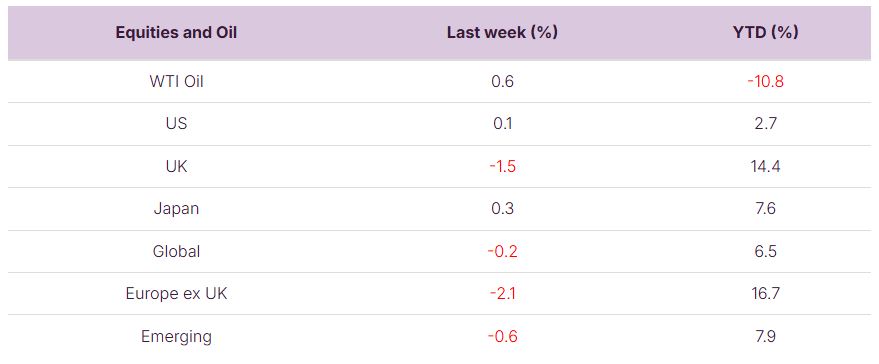Click the Equities and Oil column header
Viewport: 879px width, 364px height.
pyautogui.click(x=176, y=33)
